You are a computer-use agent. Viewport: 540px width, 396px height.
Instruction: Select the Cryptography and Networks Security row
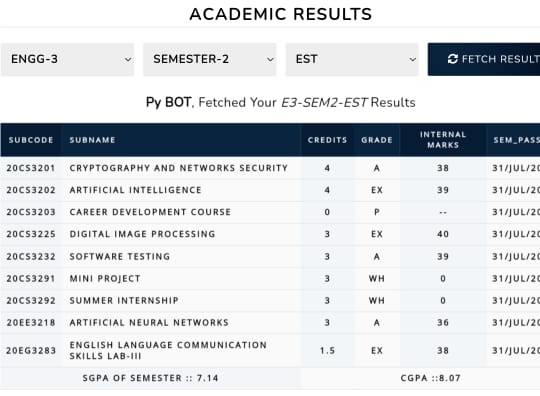[x=270, y=168]
